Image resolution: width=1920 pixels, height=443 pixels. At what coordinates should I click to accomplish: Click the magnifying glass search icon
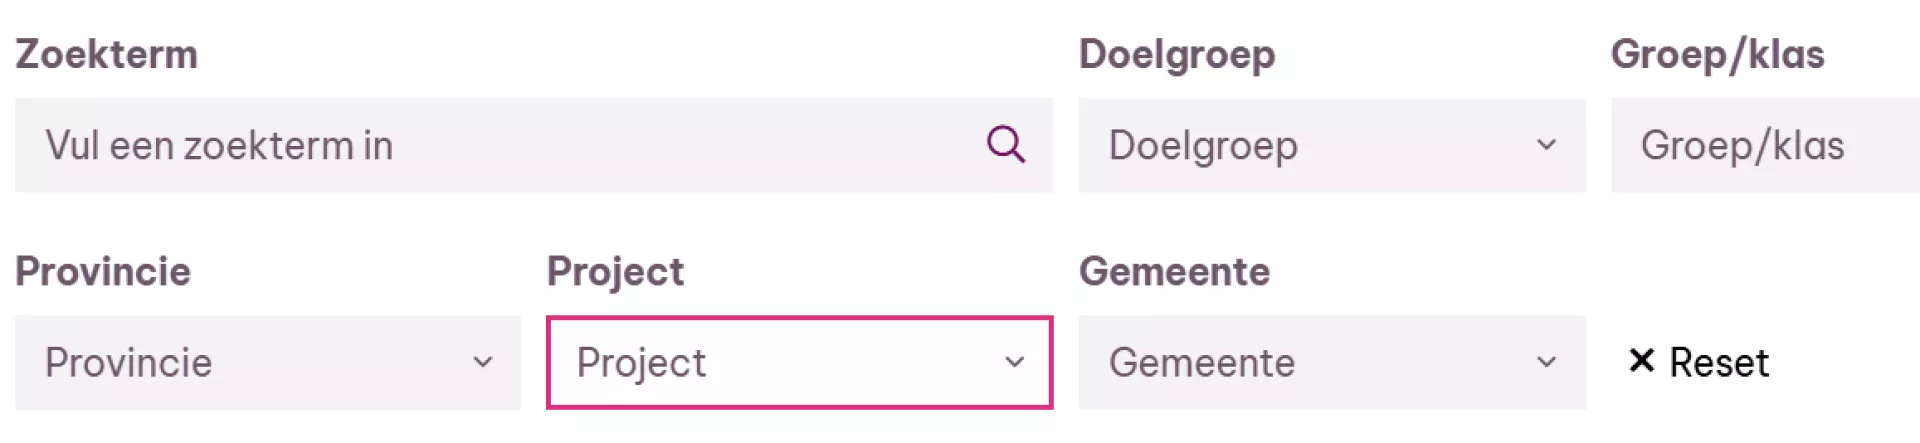click(1005, 145)
